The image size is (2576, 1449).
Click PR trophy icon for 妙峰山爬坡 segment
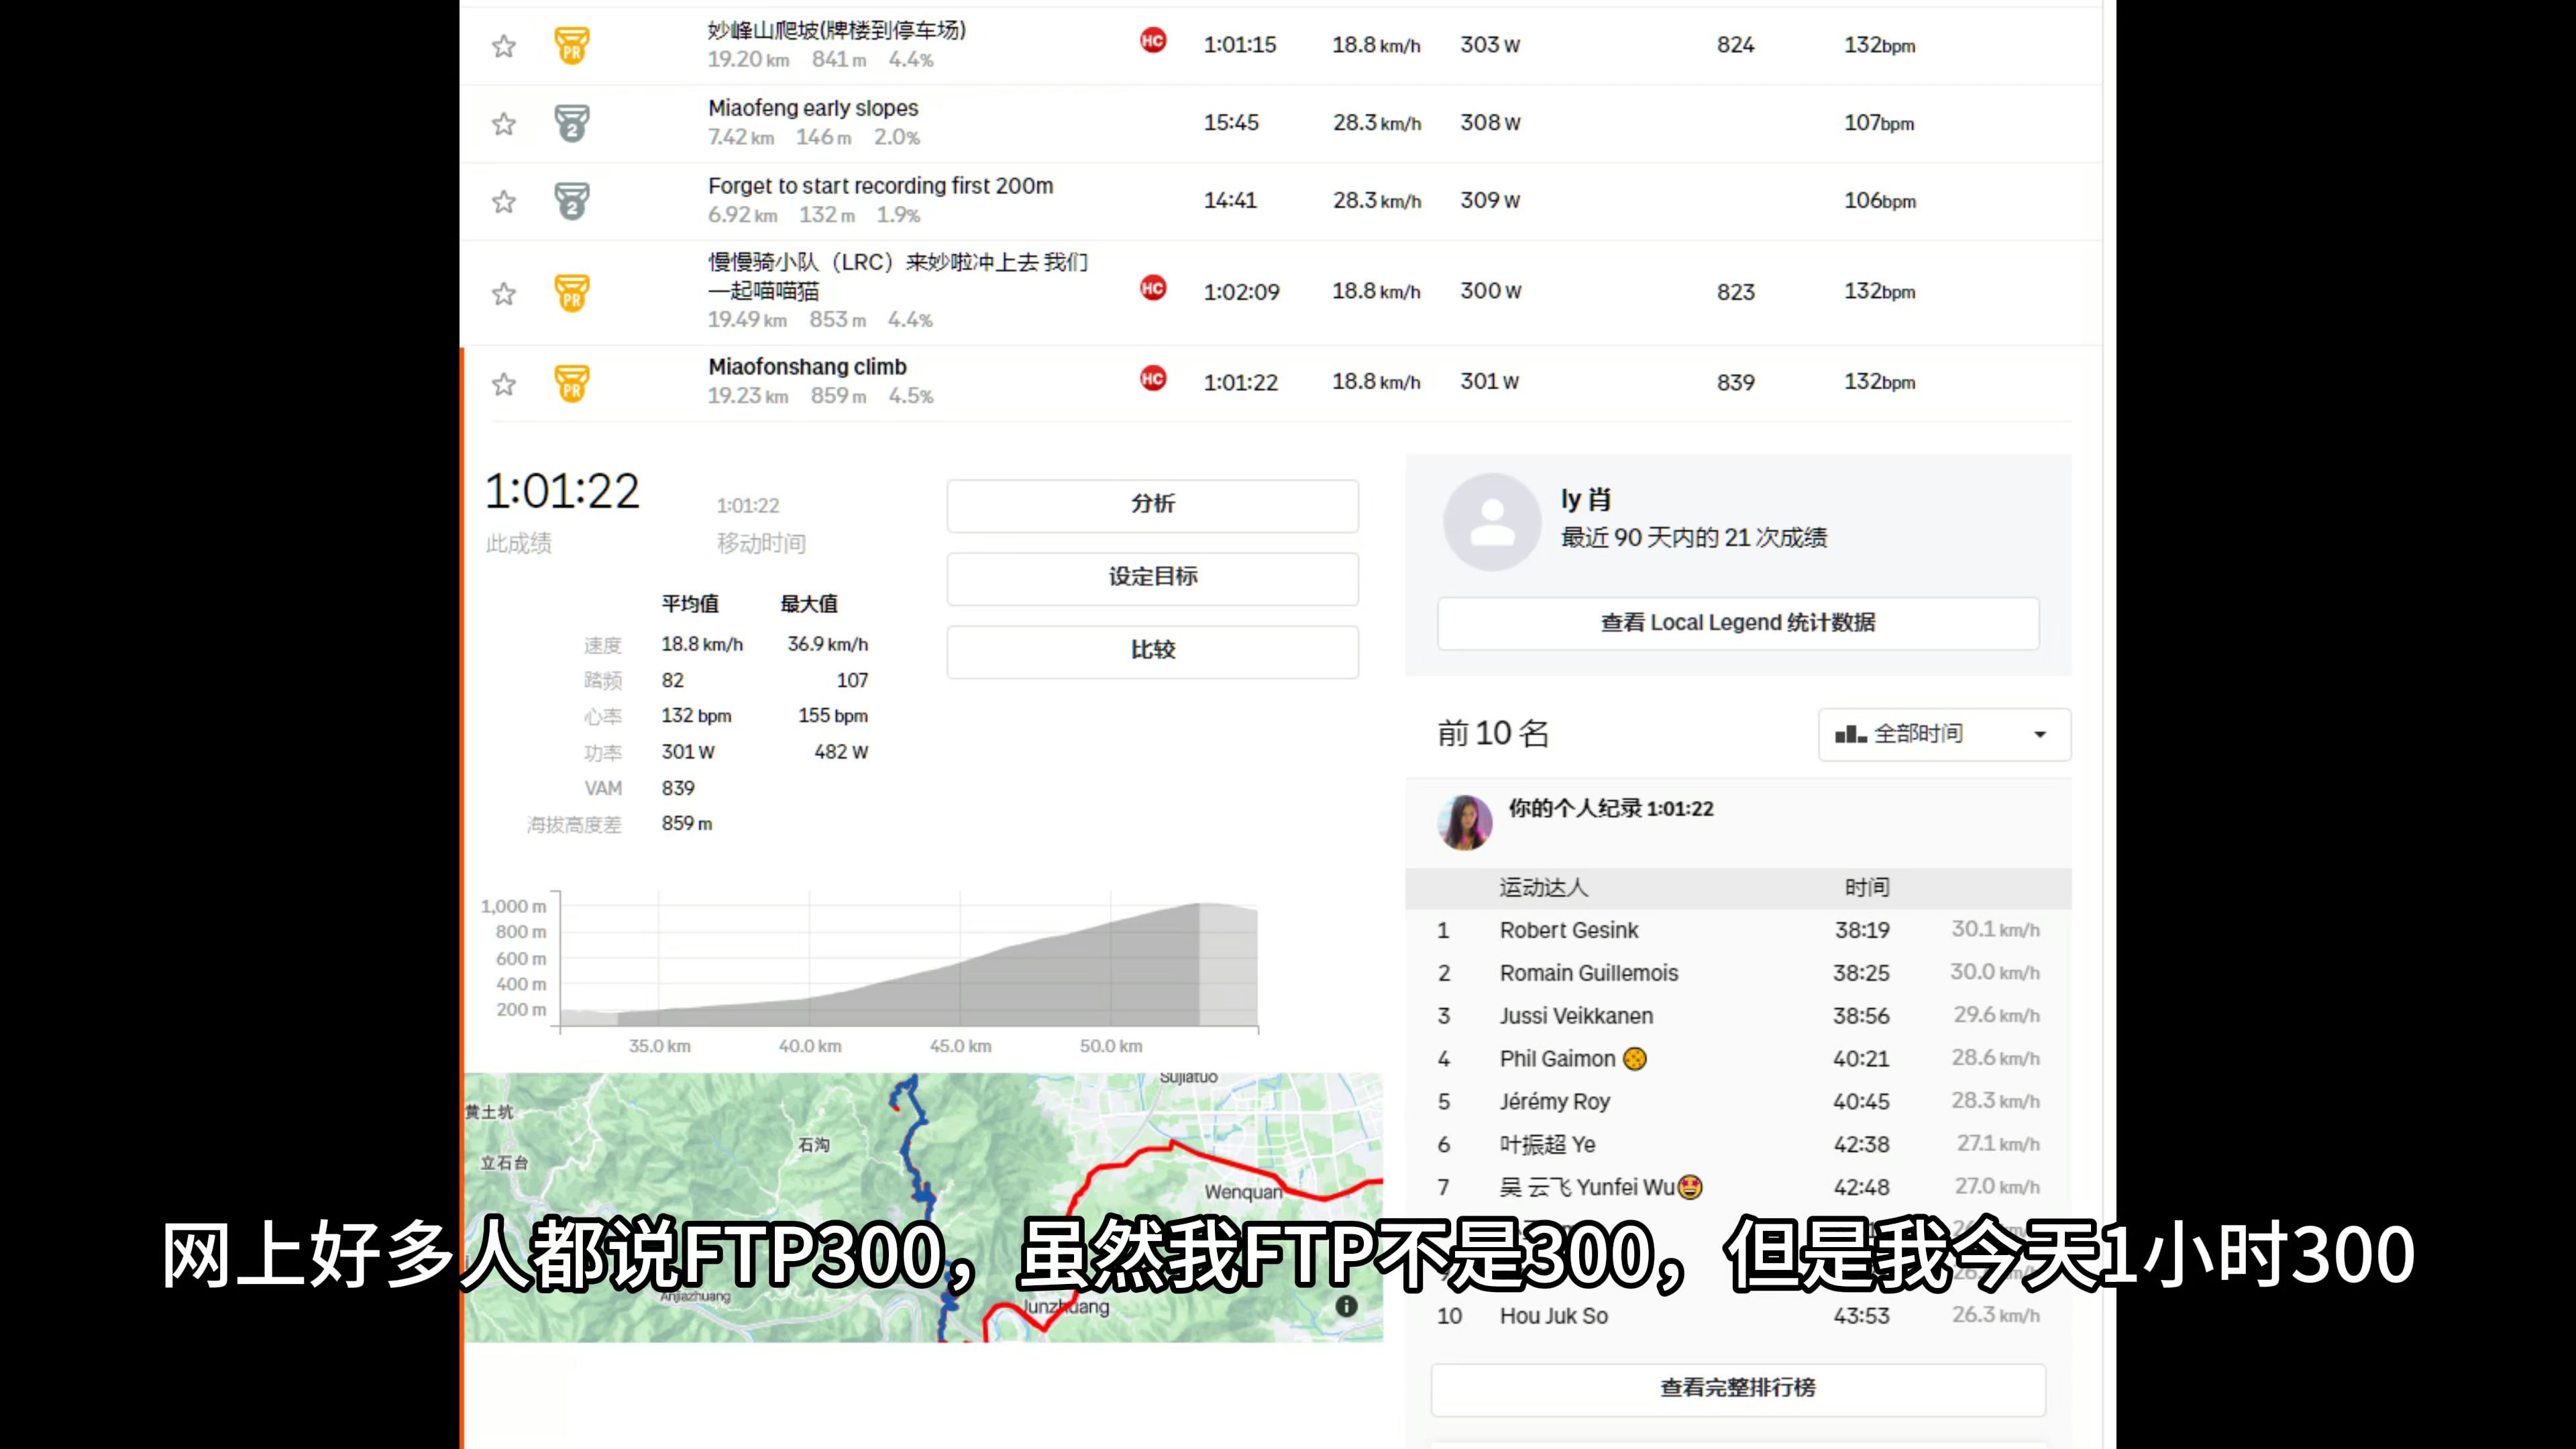pyautogui.click(x=572, y=45)
